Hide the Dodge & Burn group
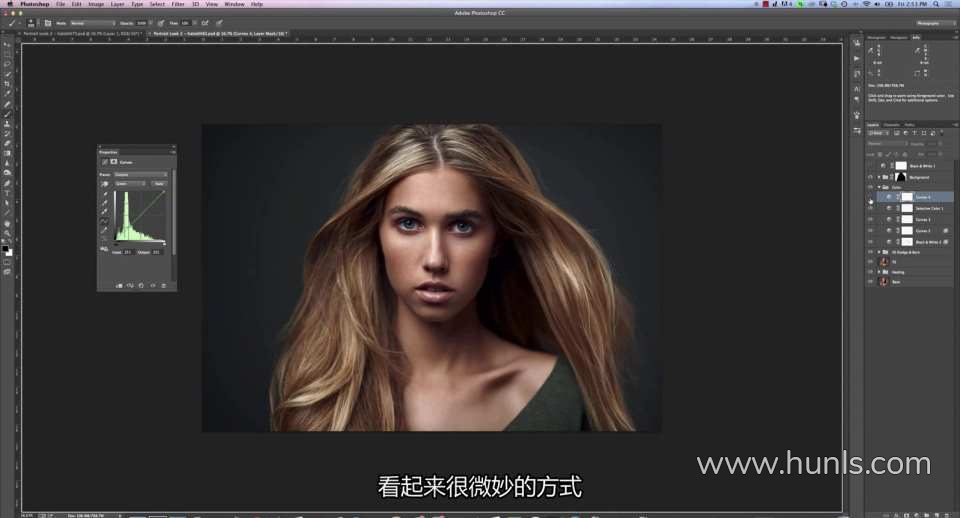Screen dimensions: 960x518 pyautogui.click(x=870, y=252)
